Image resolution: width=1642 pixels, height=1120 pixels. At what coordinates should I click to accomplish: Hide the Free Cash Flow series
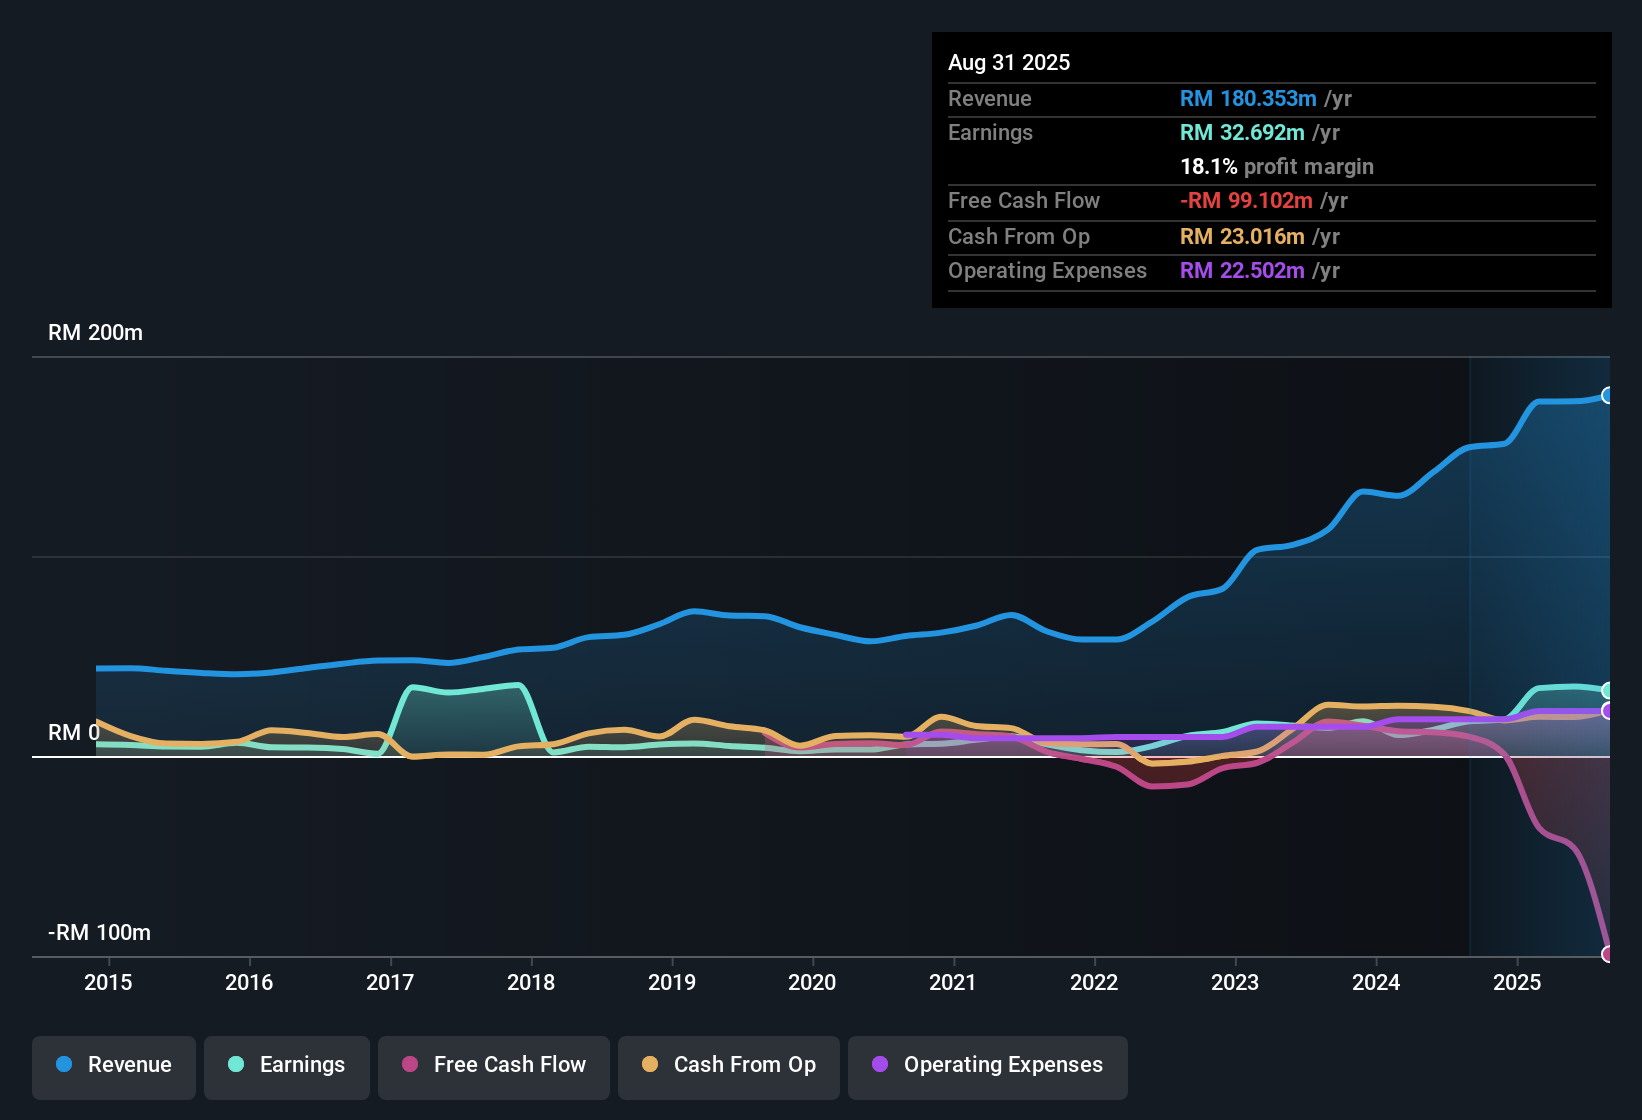[493, 1067]
